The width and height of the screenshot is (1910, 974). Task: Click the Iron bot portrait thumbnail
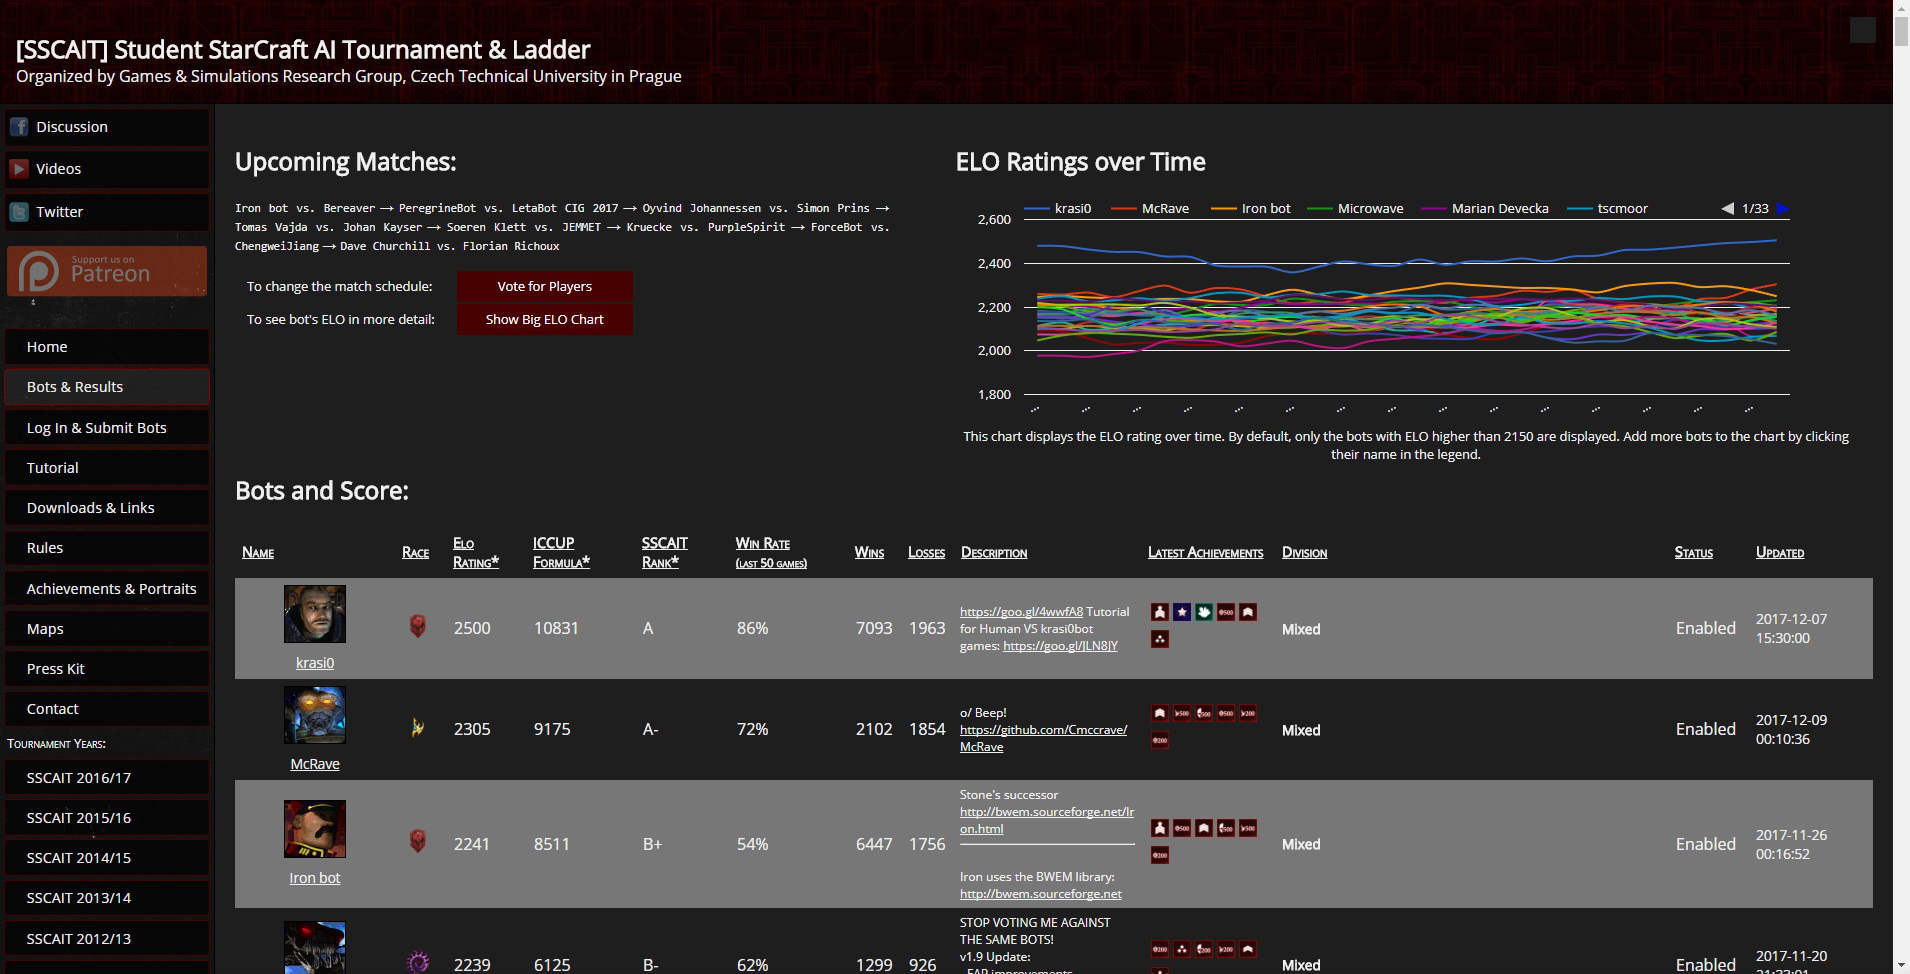point(315,829)
